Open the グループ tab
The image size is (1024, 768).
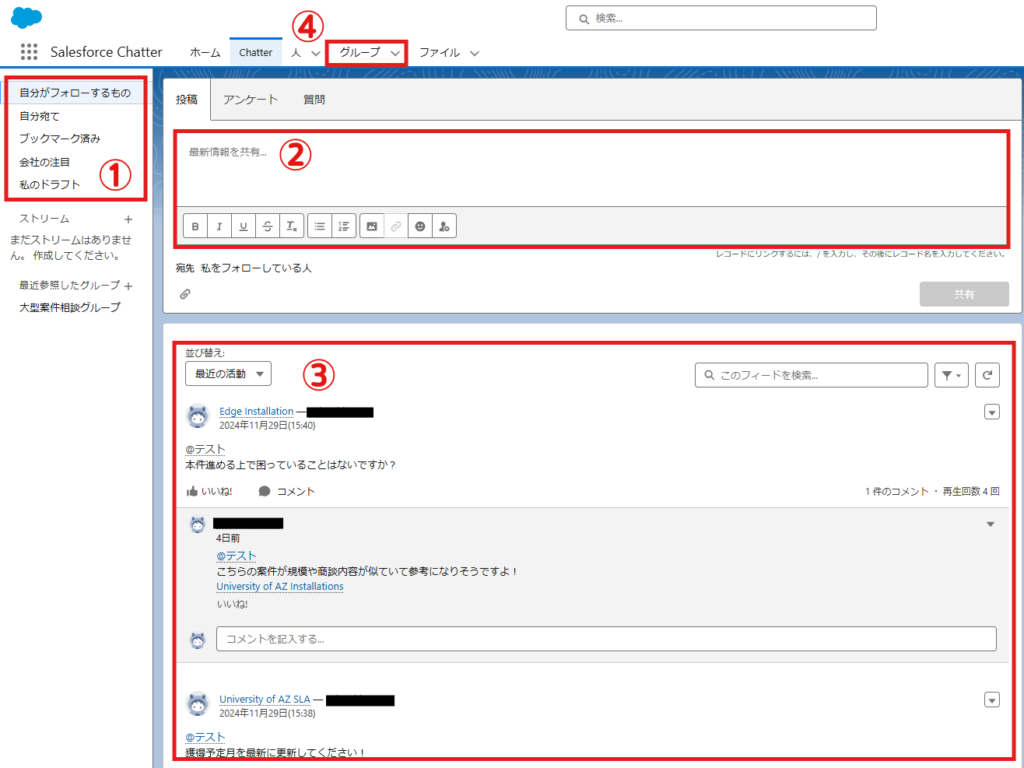360,52
